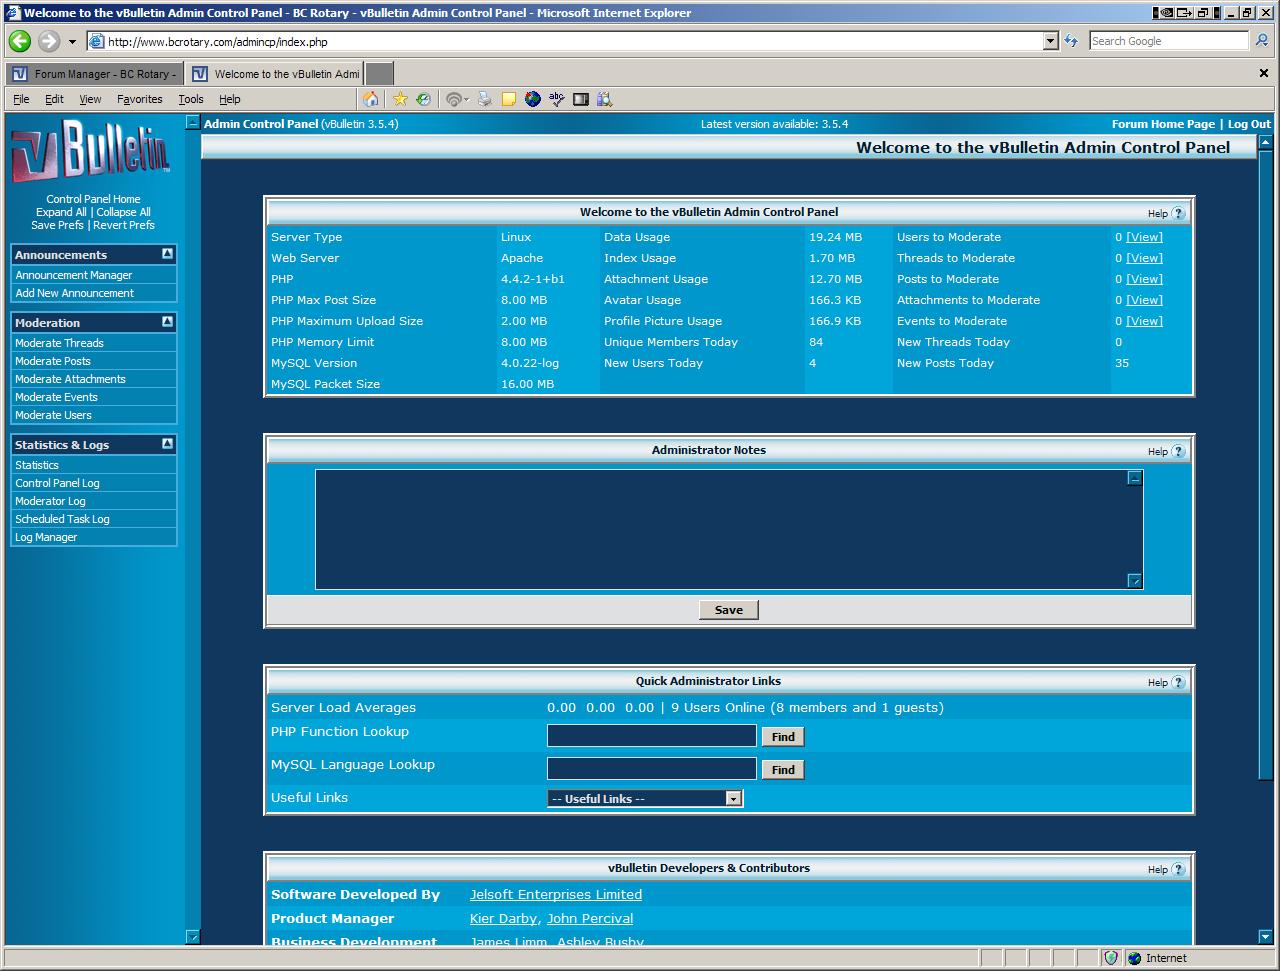Collapse the Announcements navigation group
1280x971 pixels.
167,254
